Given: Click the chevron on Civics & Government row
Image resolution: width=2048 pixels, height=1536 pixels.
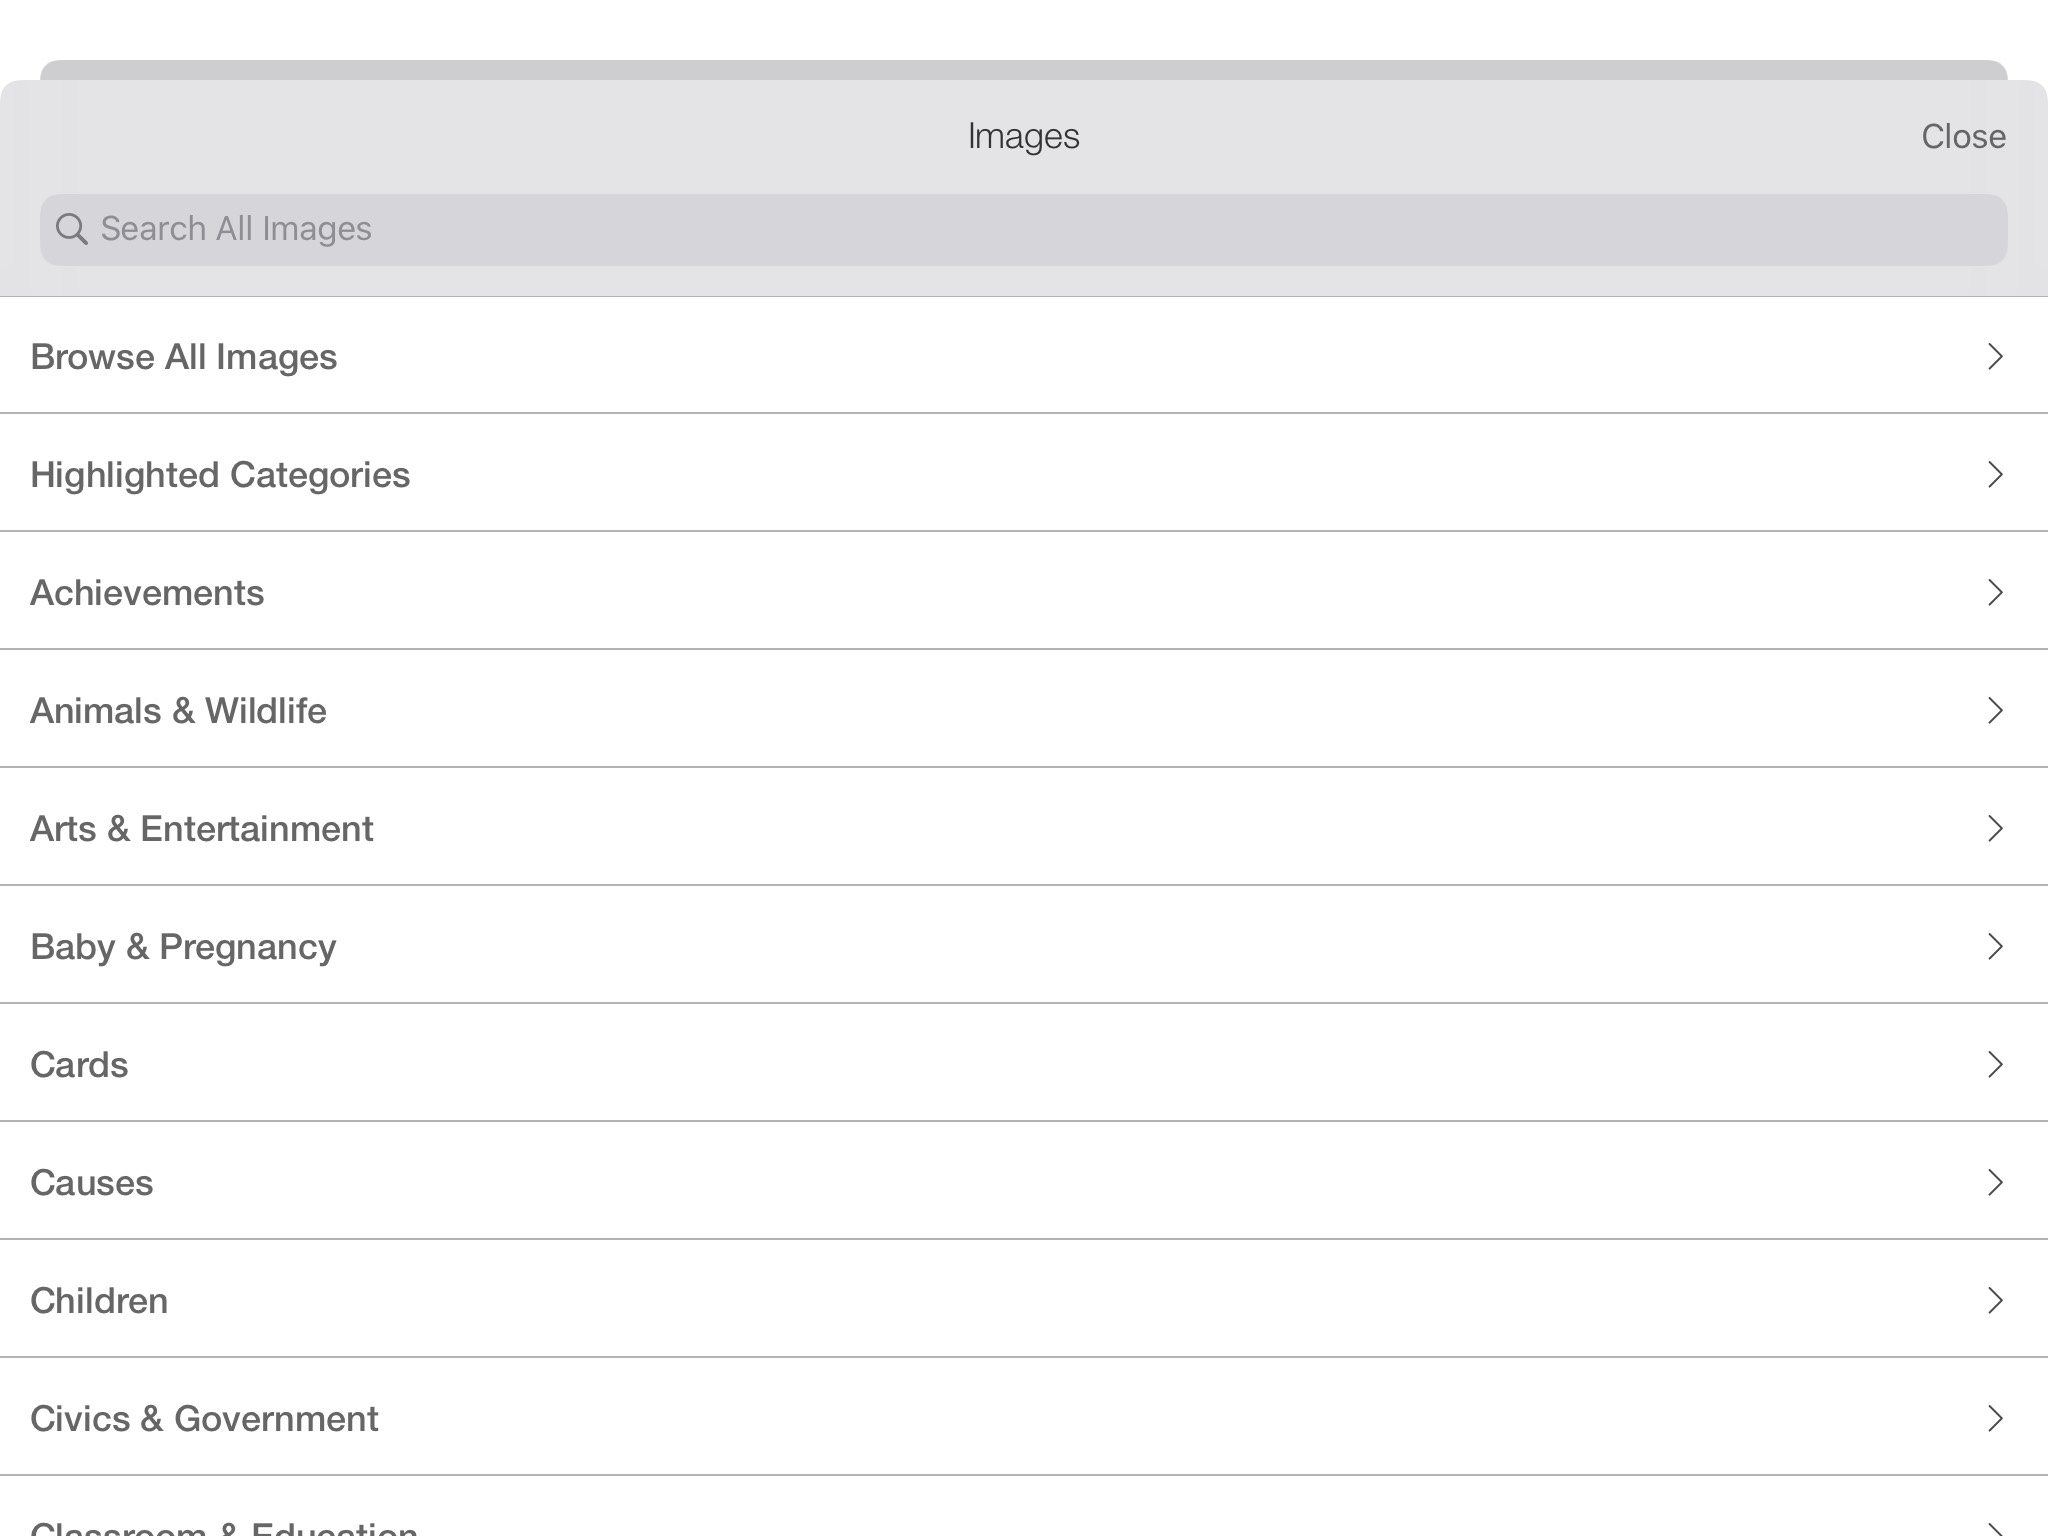Looking at the screenshot, I should coord(1995,1419).
